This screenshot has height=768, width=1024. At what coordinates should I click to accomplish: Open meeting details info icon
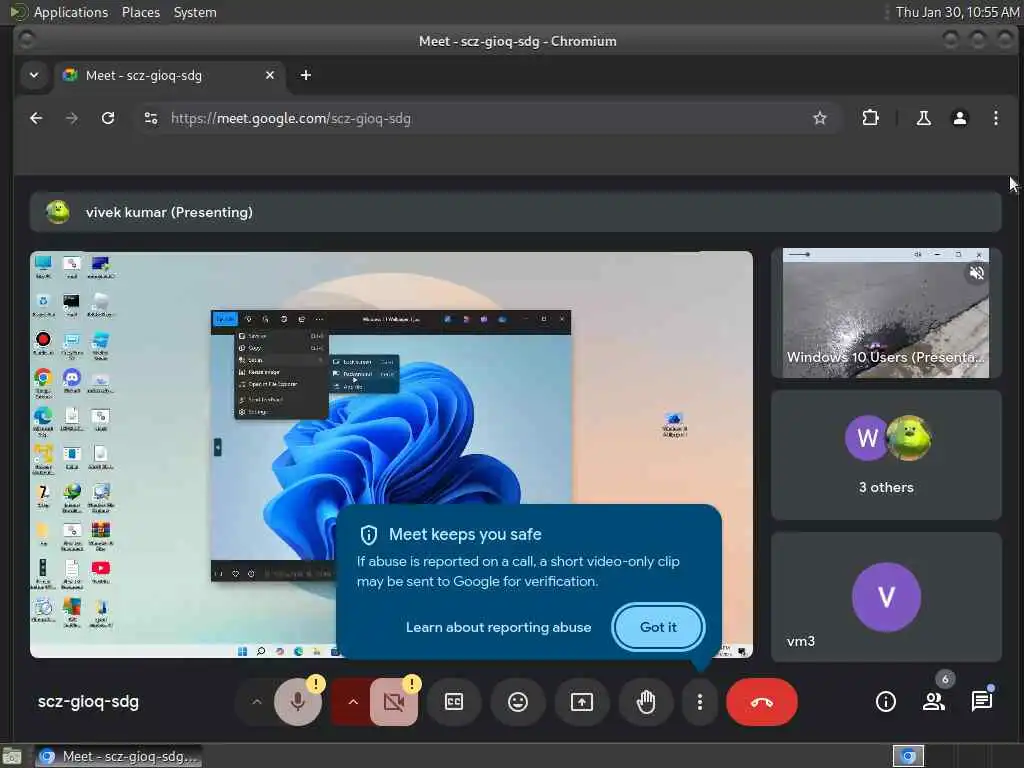point(886,701)
